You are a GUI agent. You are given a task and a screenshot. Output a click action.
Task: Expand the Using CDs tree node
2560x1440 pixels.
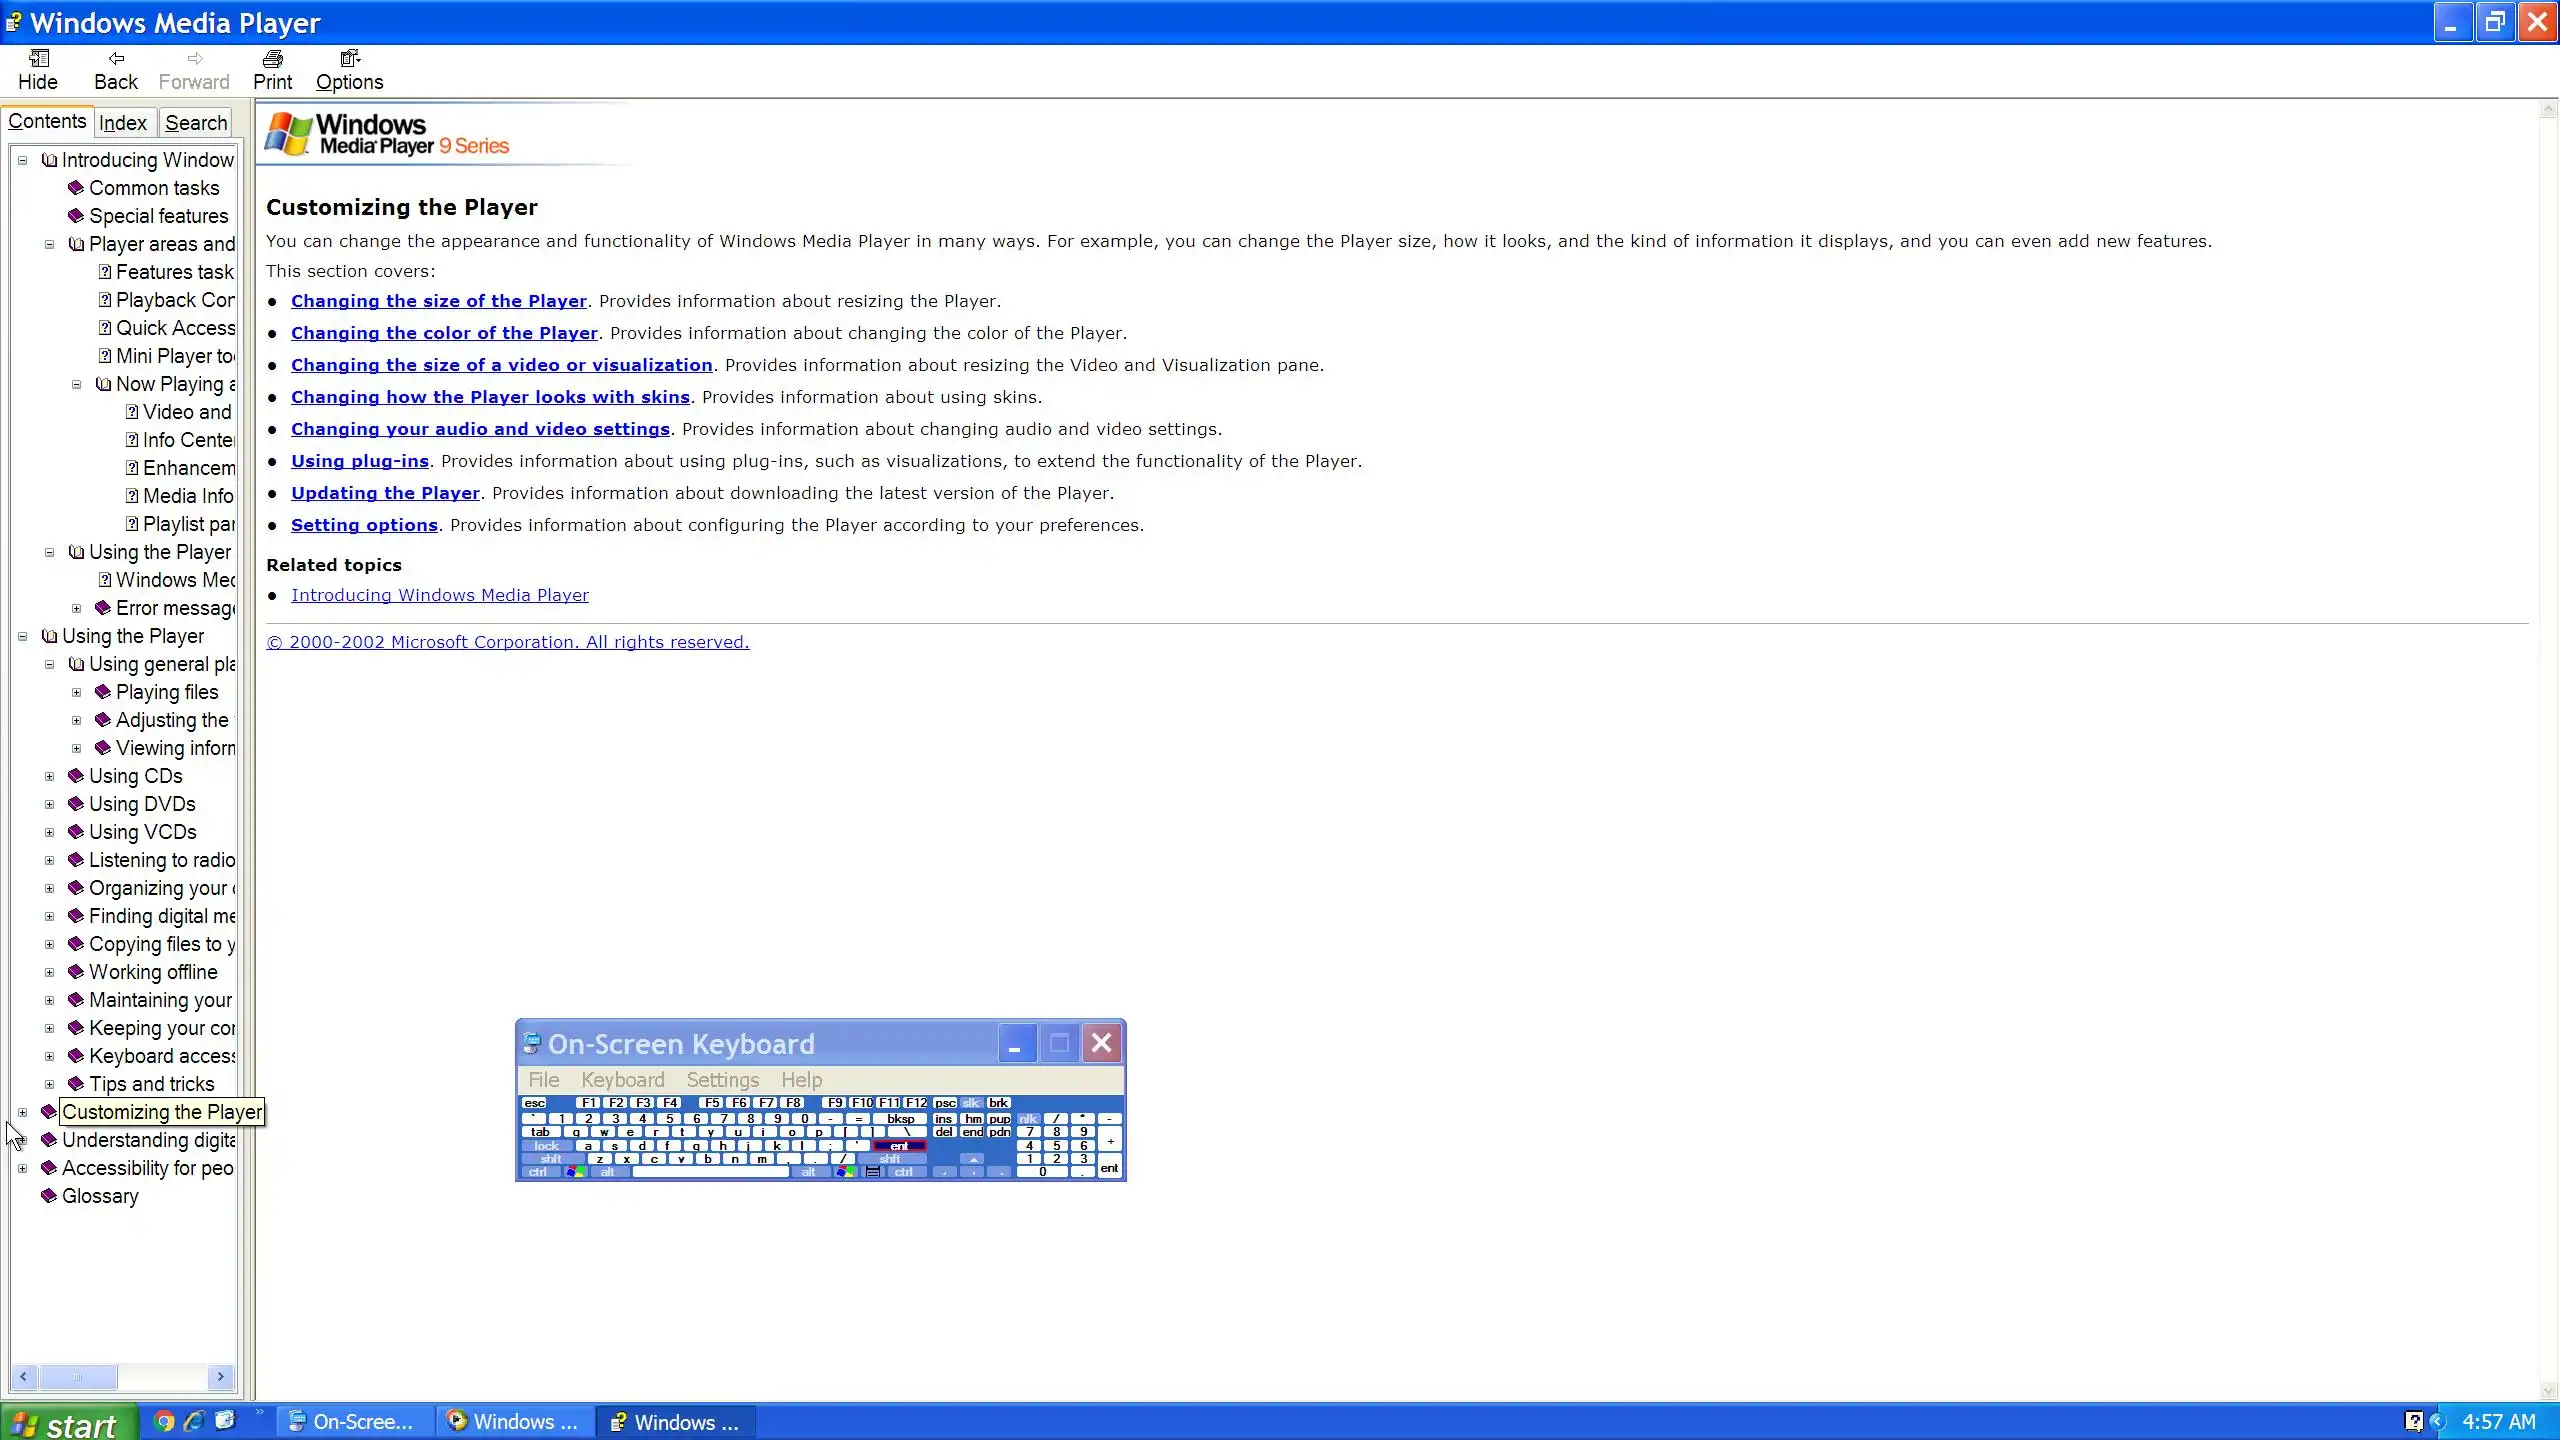[x=49, y=776]
